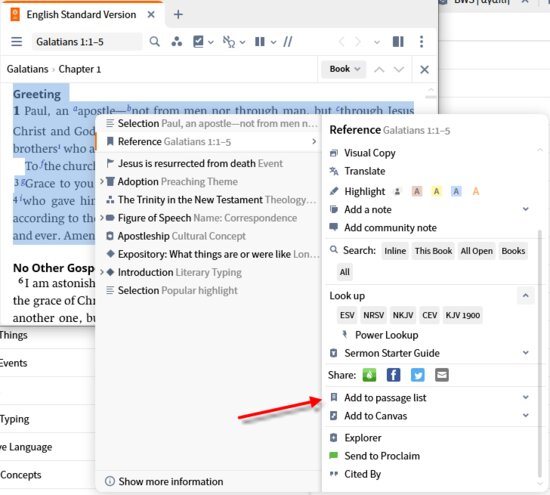The width and height of the screenshot is (550, 495).
Task: Toggle the checkbox visual filter icon
Action: pos(198,42)
